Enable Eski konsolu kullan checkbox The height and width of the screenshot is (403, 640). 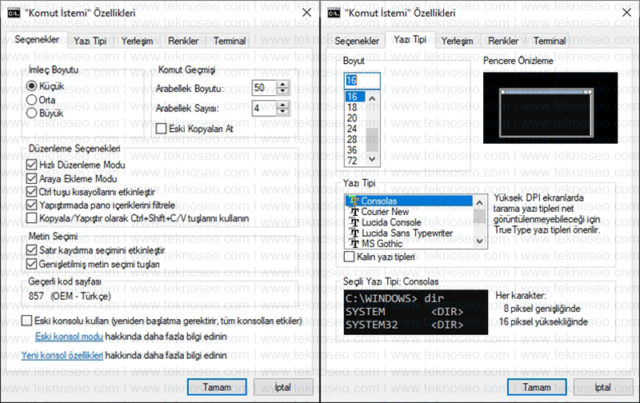[x=27, y=321]
